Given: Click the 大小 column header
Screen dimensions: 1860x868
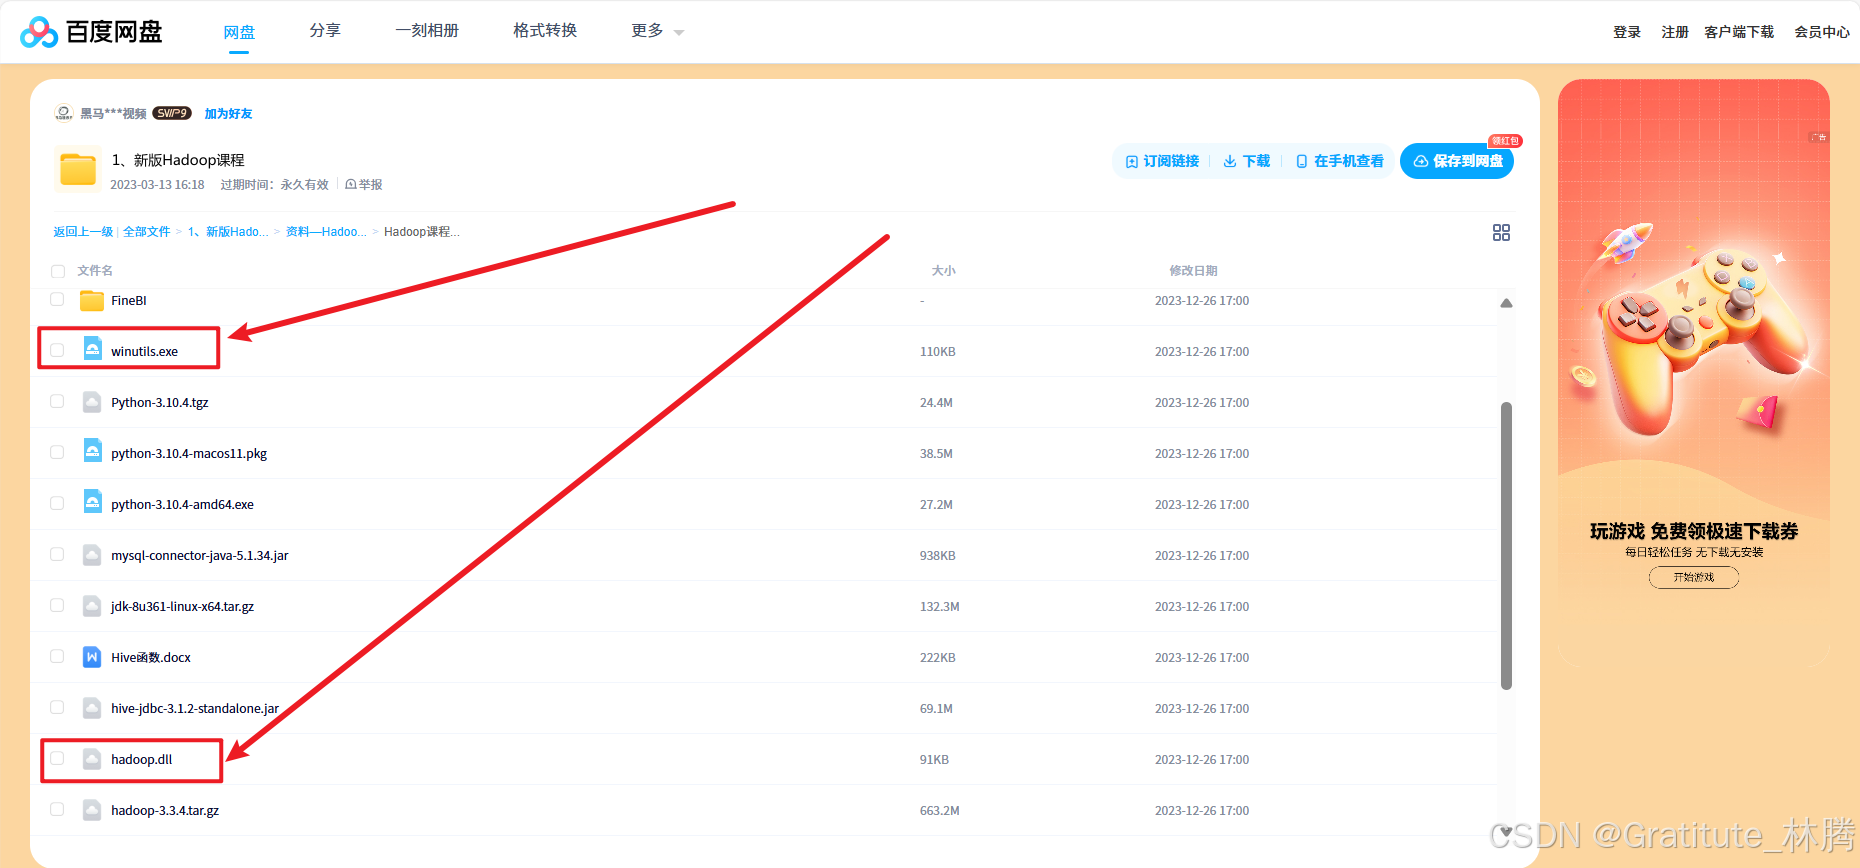Looking at the screenshot, I should tap(944, 271).
